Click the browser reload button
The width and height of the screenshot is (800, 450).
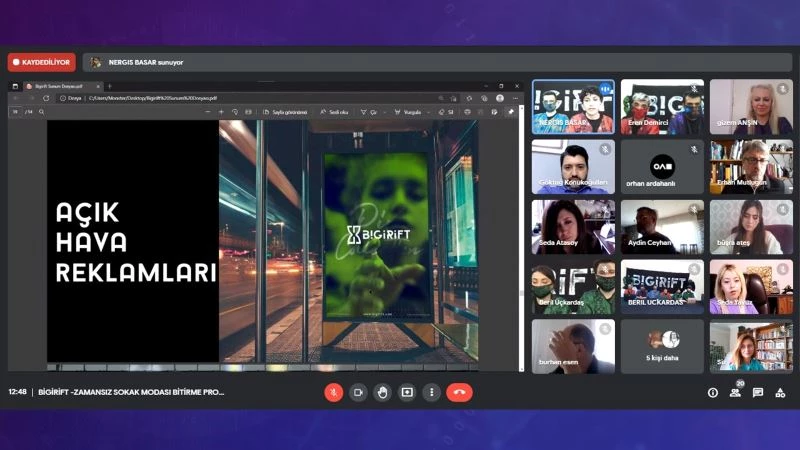coord(43,98)
